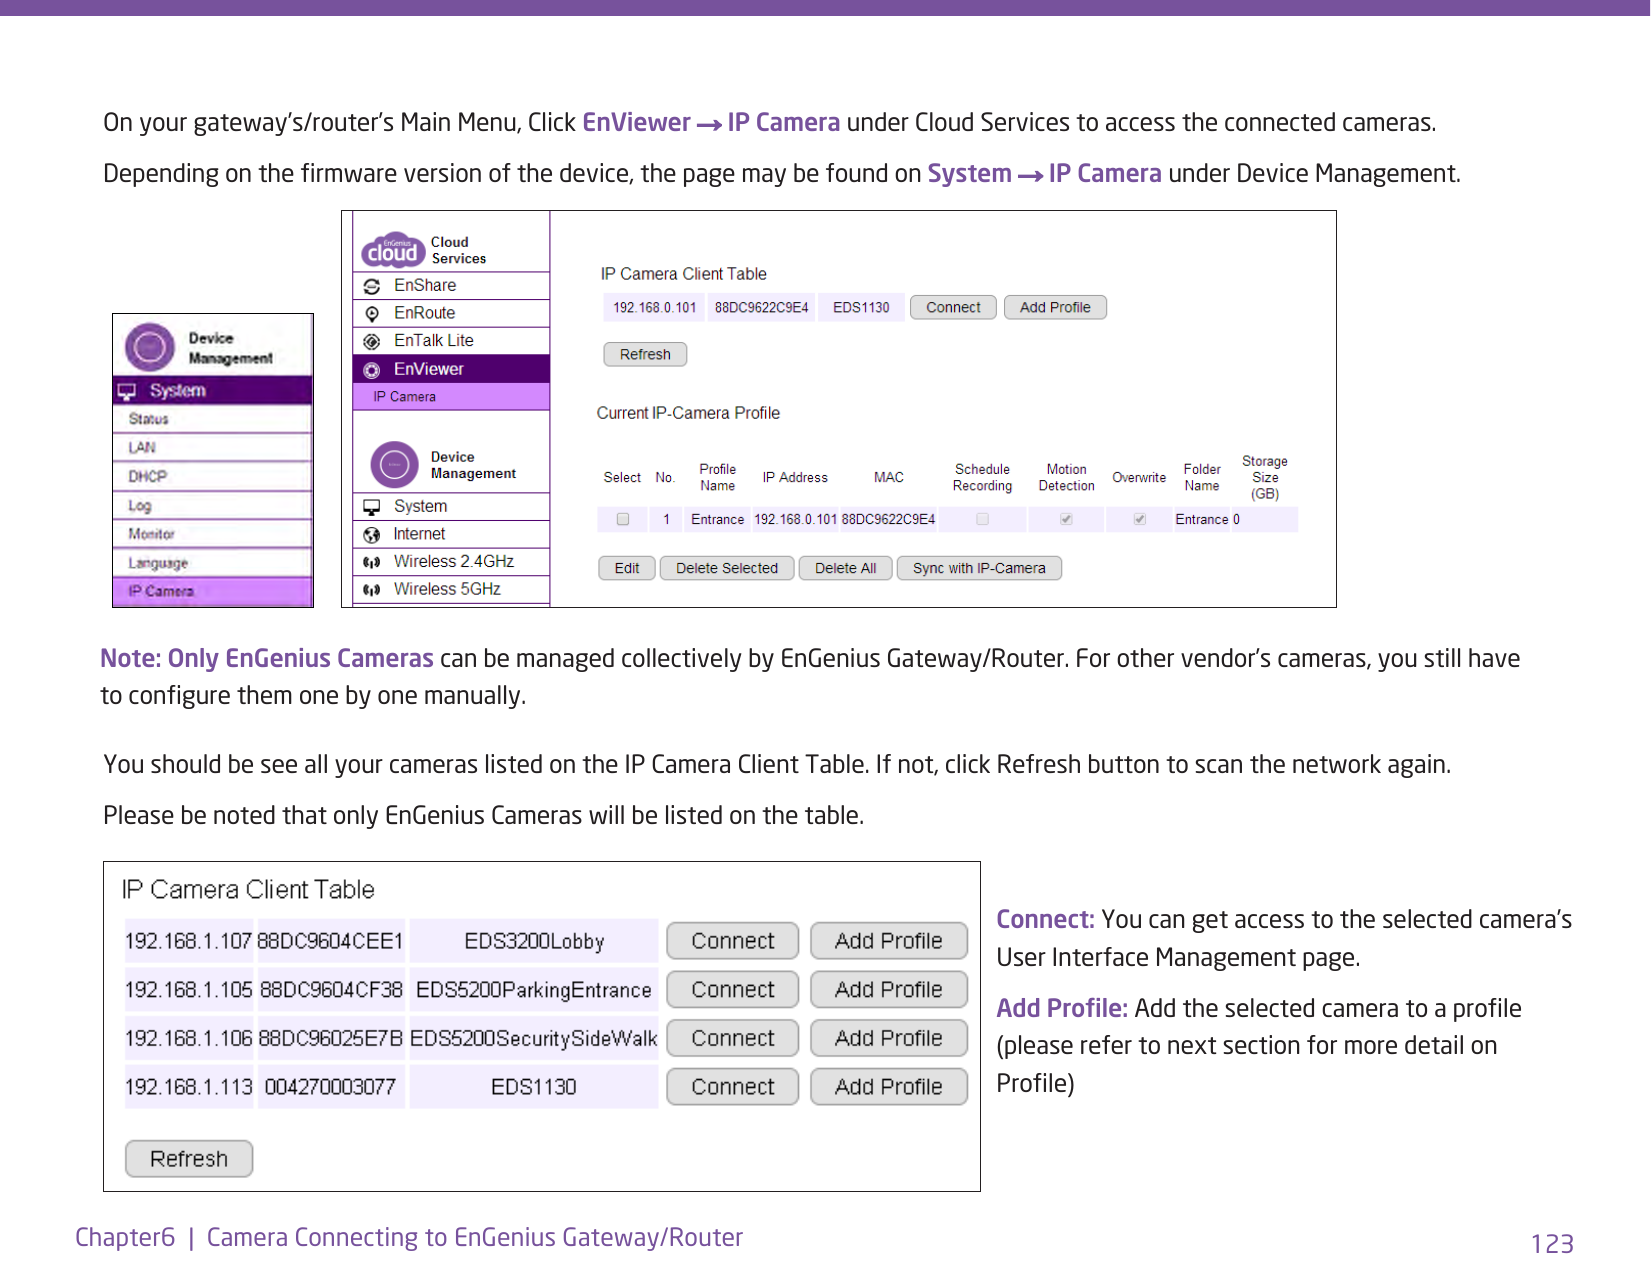Click the Wireless 2.4GHz signal icon
This screenshot has width=1651, height=1275.
click(372, 562)
